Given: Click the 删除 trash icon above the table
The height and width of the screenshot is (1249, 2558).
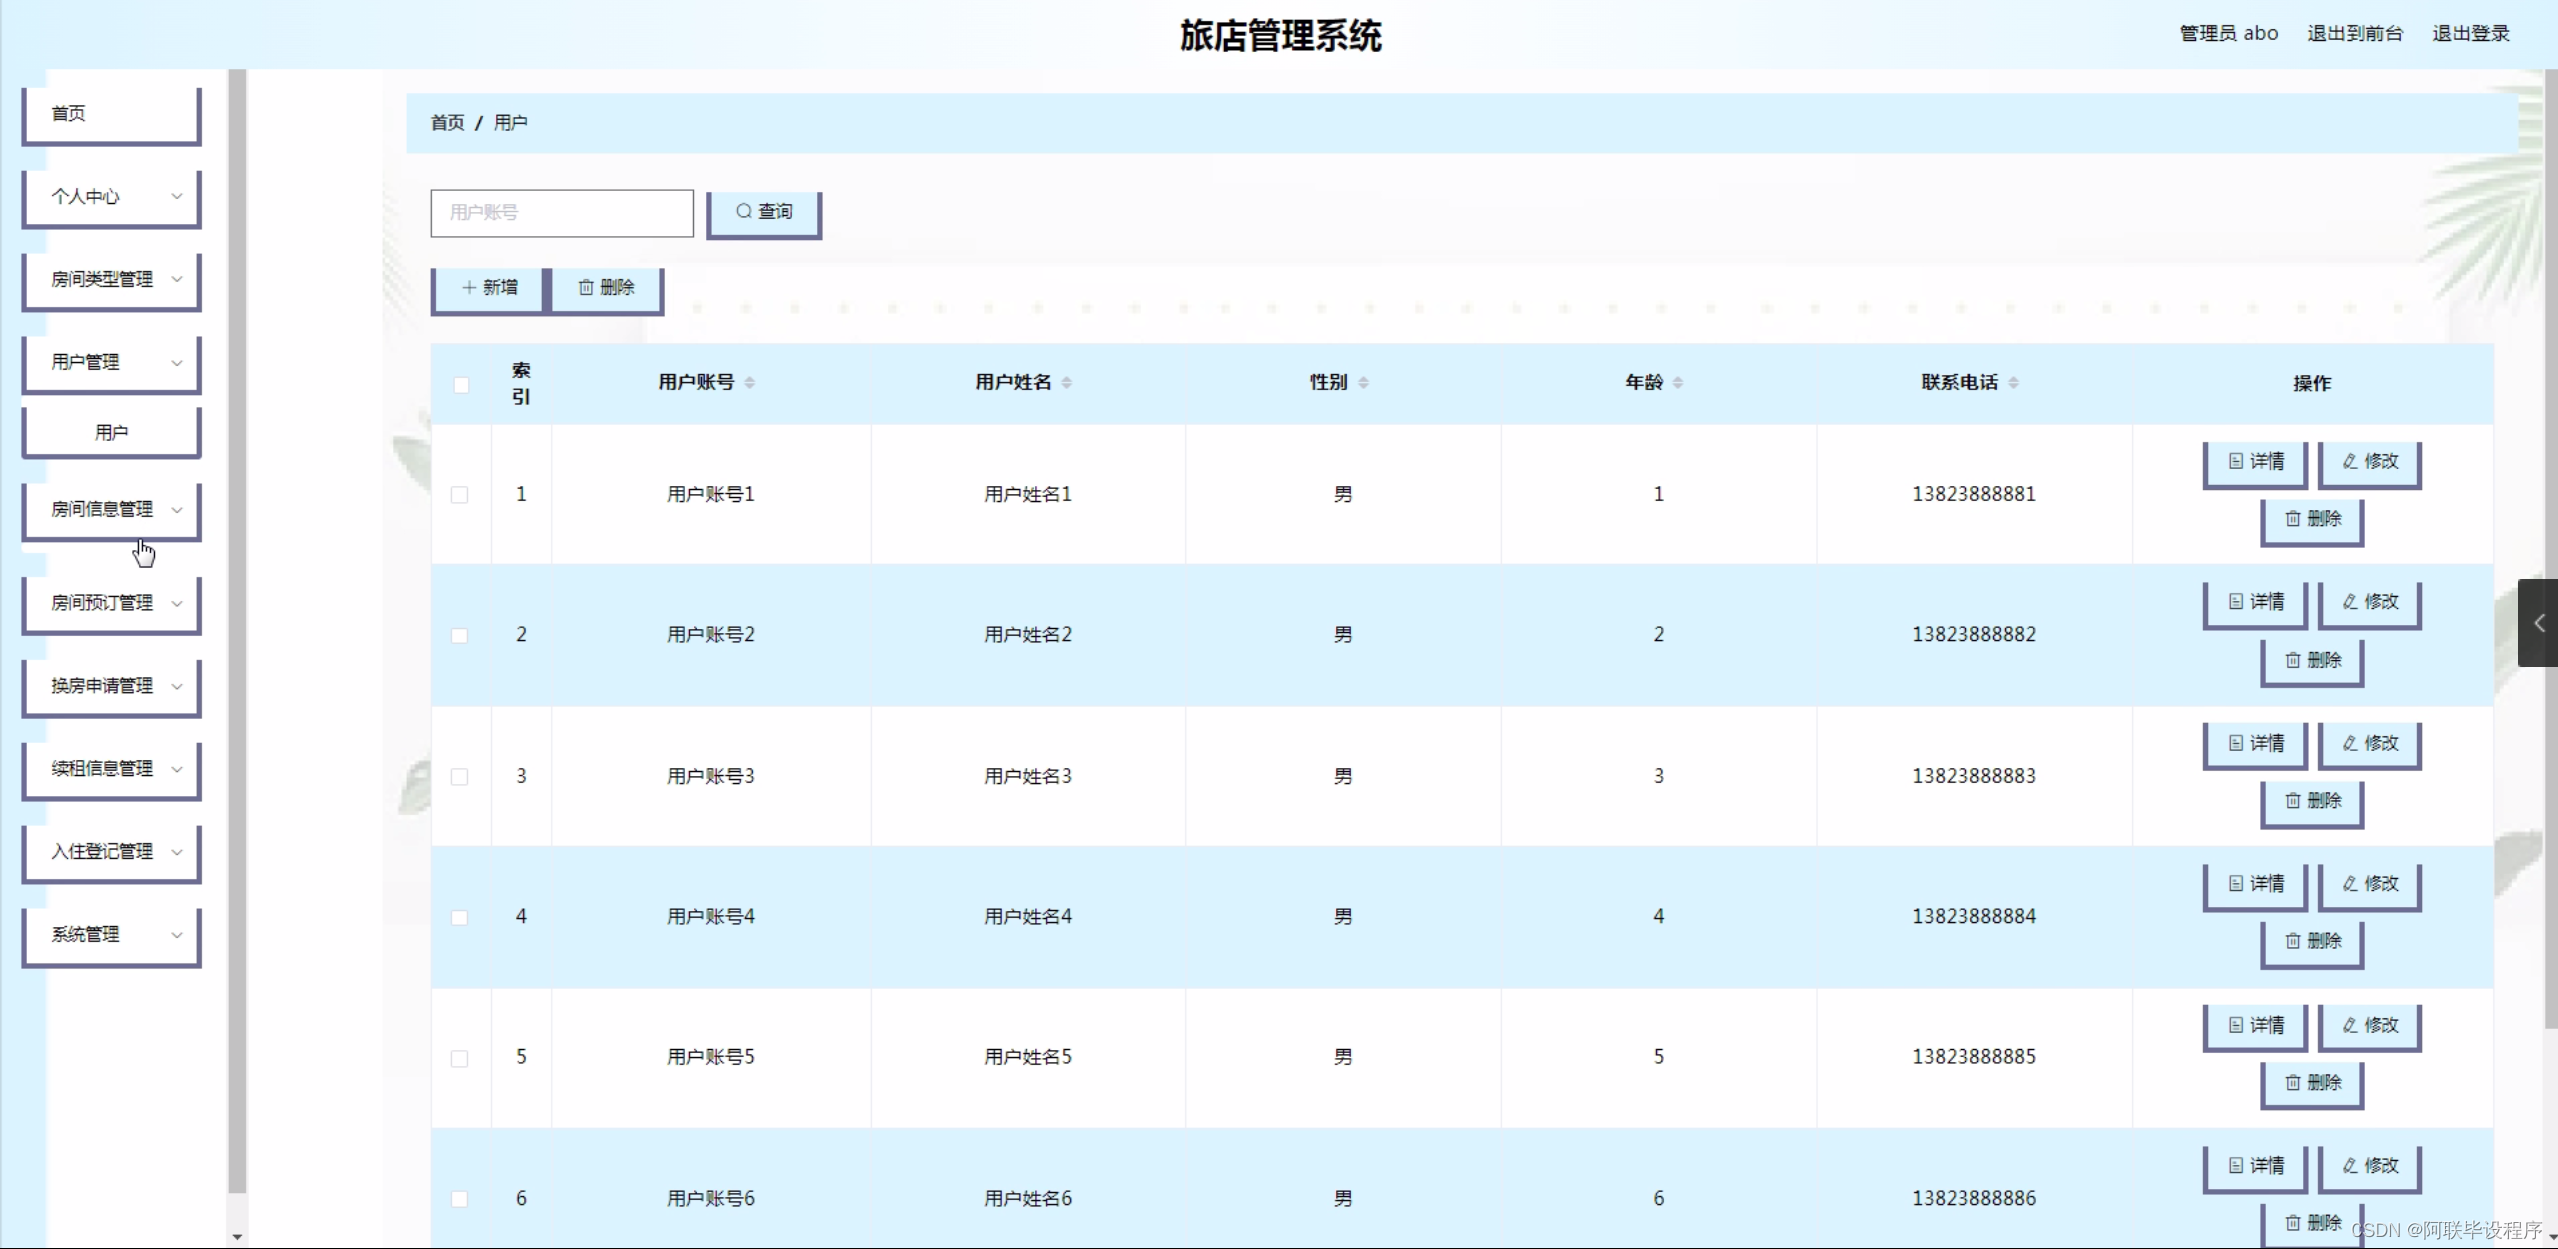Looking at the screenshot, I should click(x=587, y=287).
